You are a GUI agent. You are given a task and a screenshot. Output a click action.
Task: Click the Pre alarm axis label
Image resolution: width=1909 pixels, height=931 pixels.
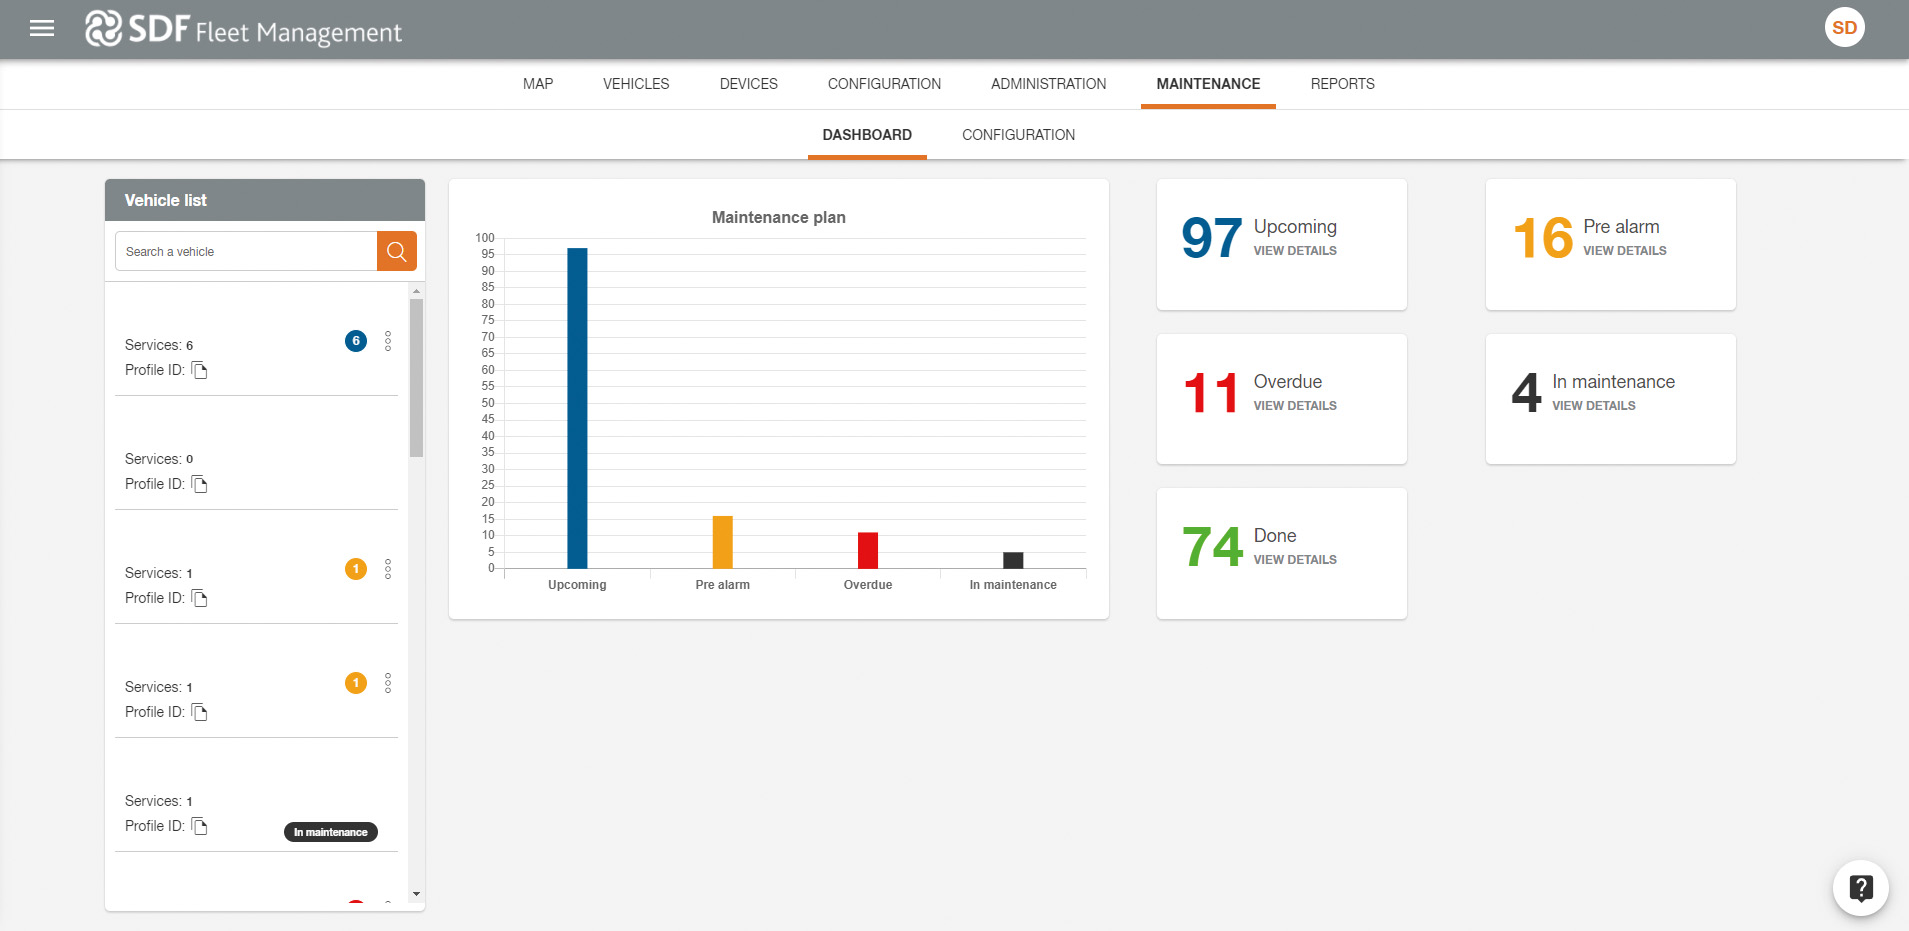click(x=722, y=585)
